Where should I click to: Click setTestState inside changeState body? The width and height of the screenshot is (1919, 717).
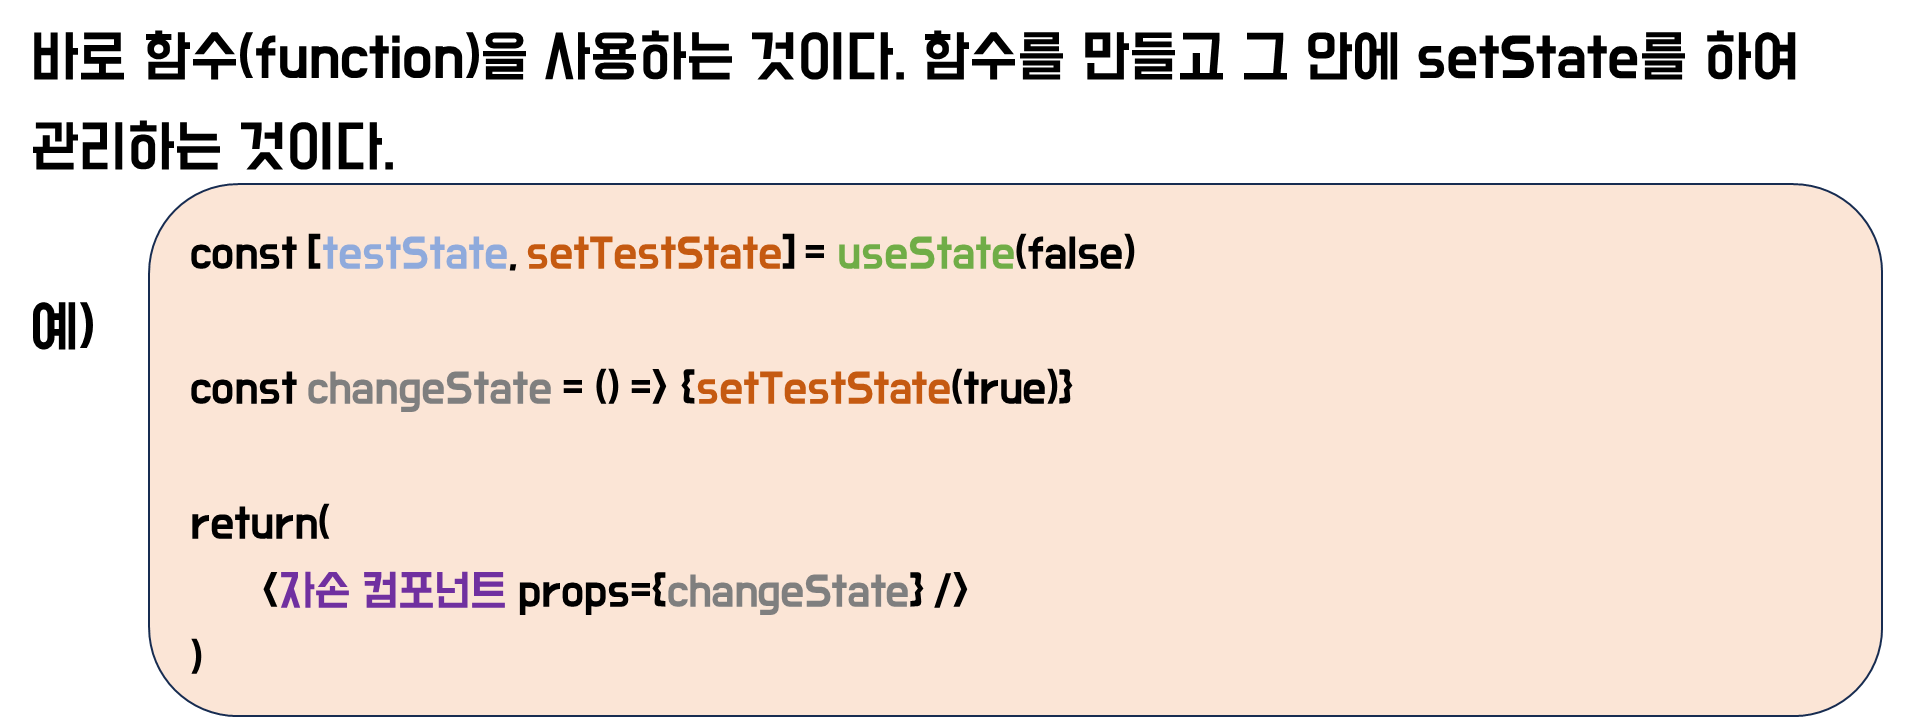[823, 388]
